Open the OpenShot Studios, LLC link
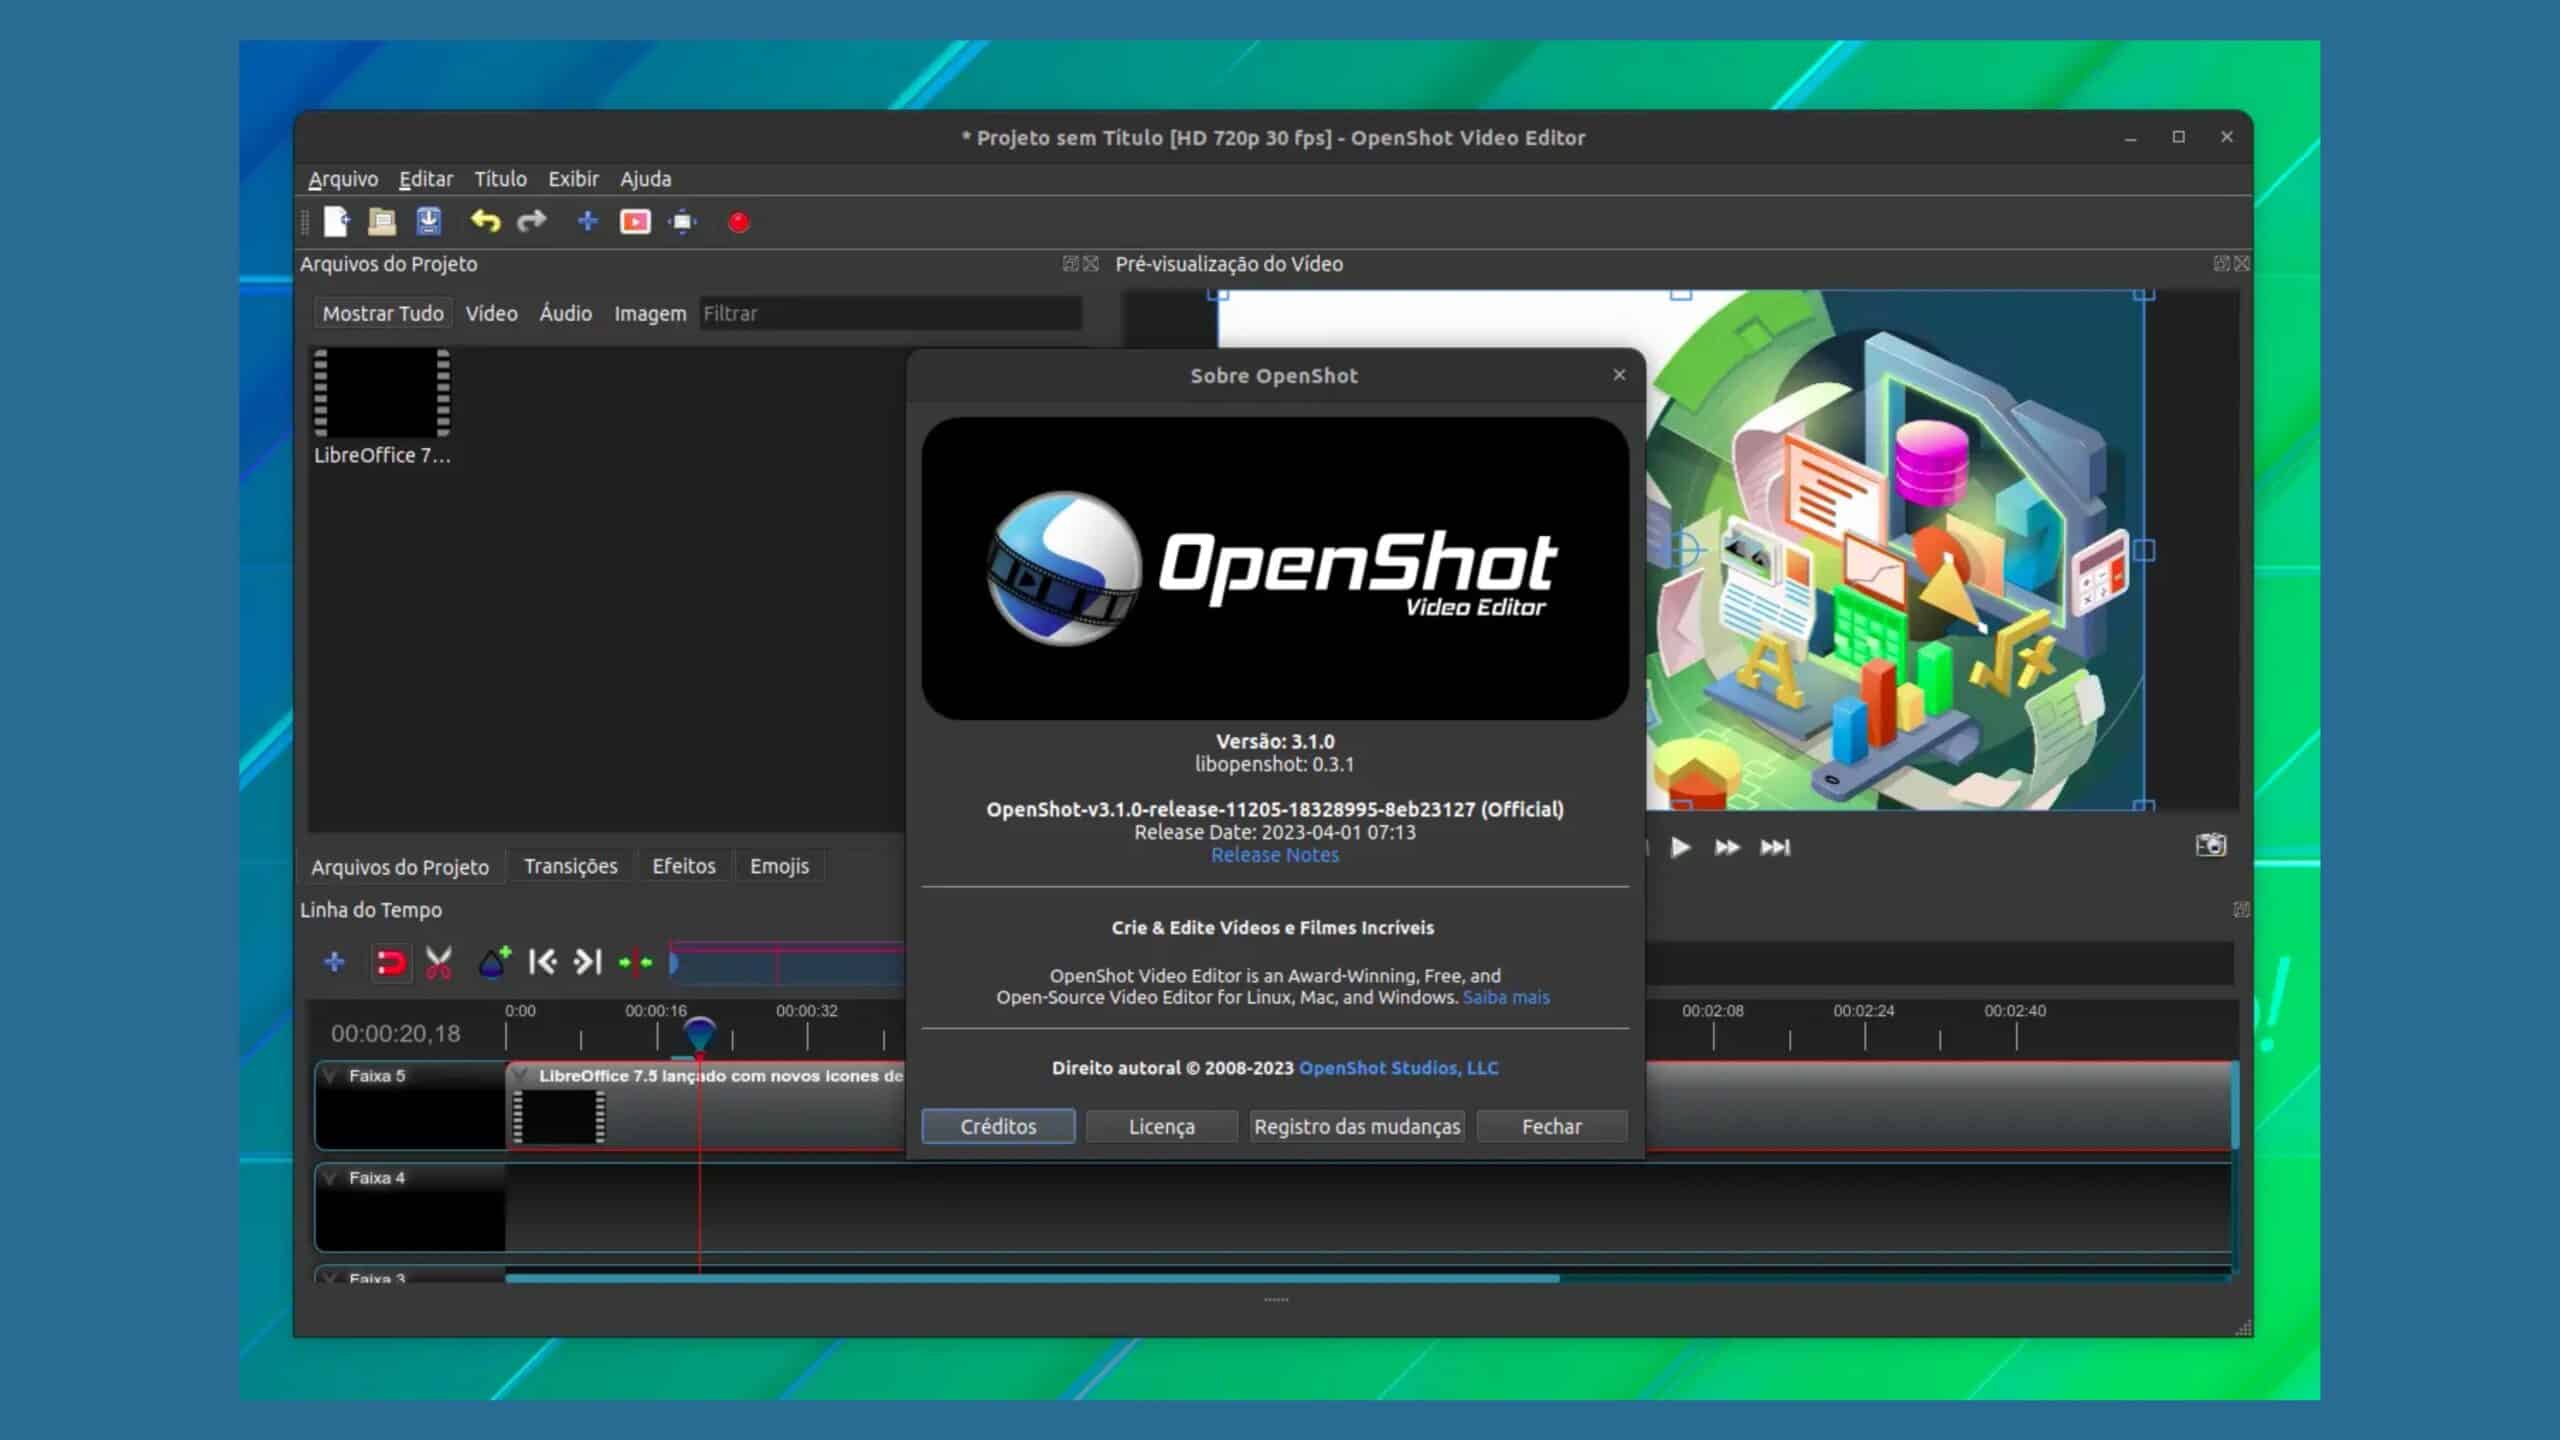 tap(1398, 1068)
